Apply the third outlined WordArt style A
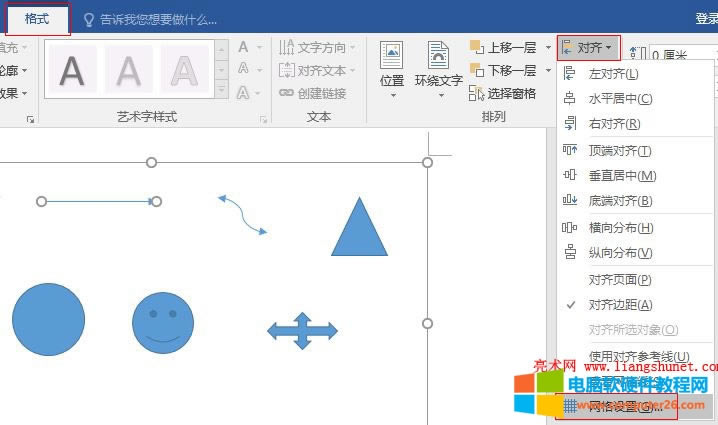 tap(184, 70)
